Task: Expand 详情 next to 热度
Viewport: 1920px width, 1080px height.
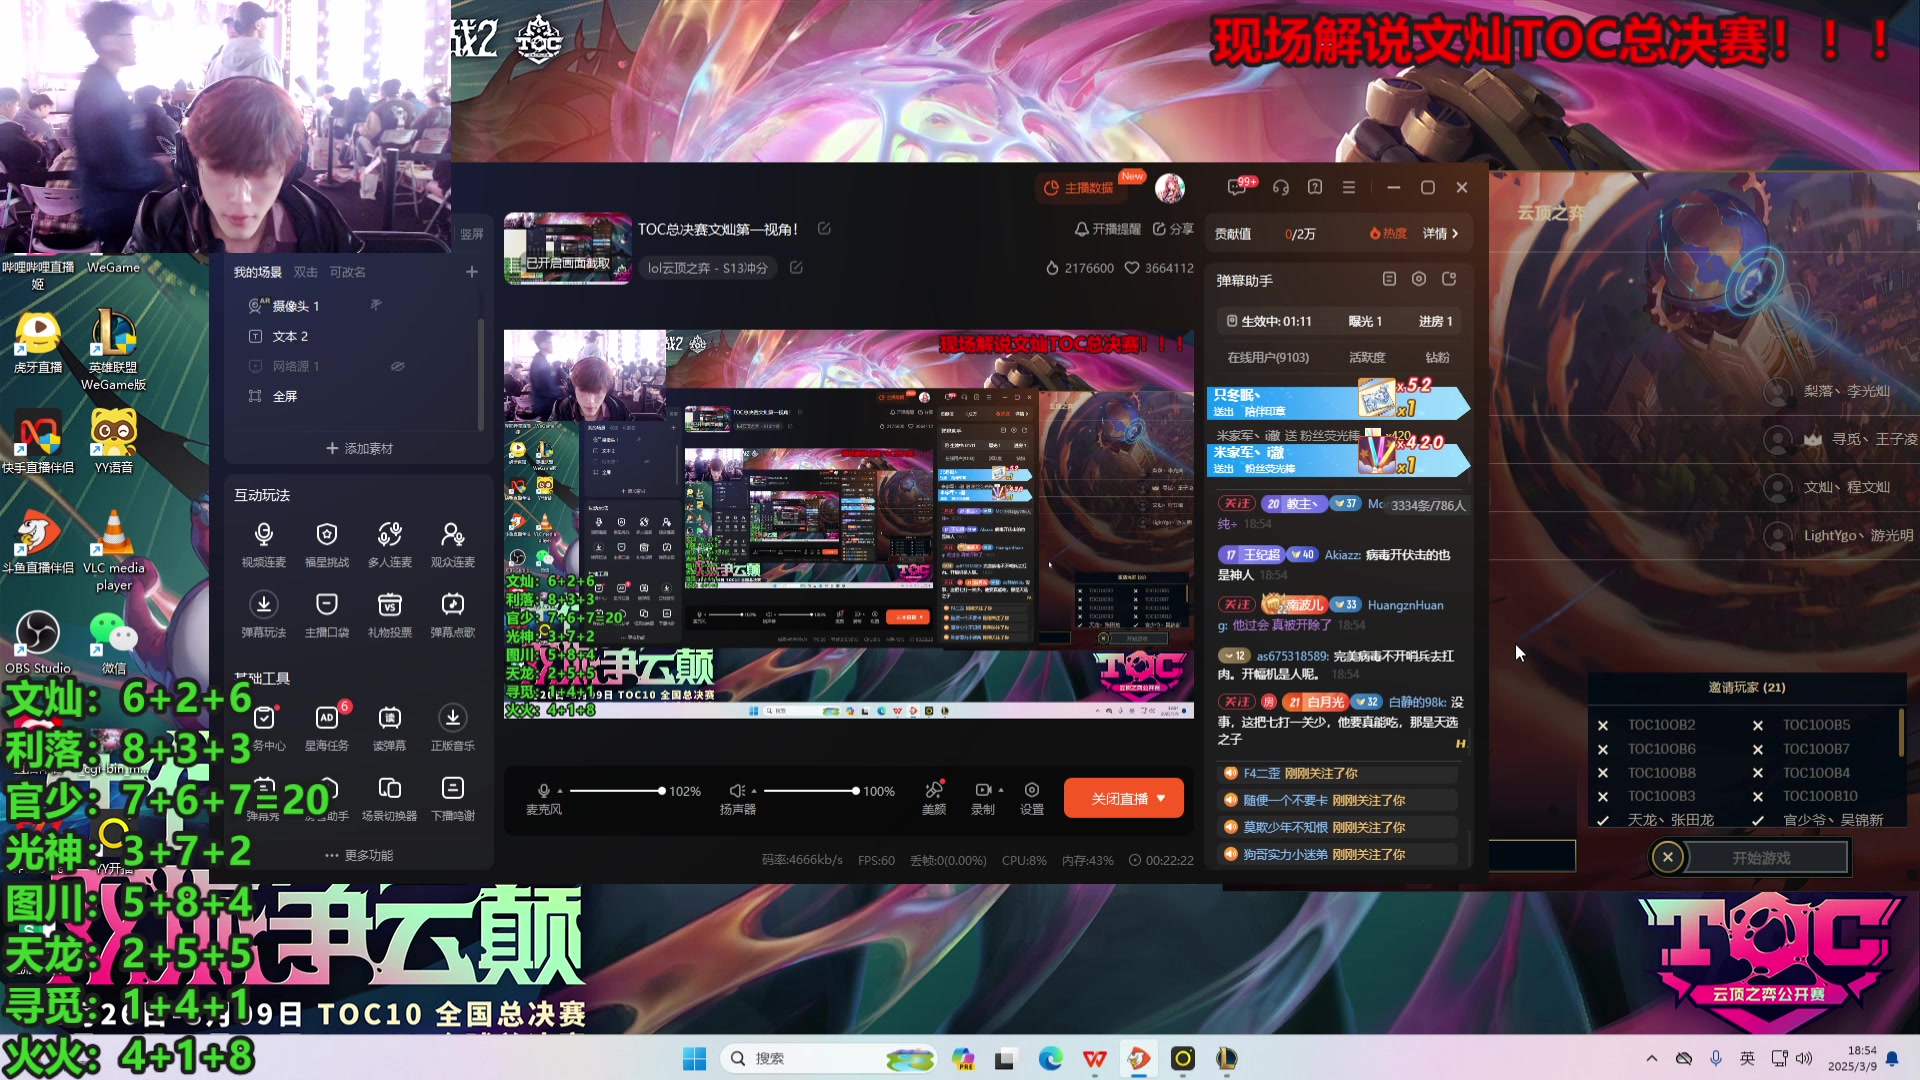Action: point(1437,233)
